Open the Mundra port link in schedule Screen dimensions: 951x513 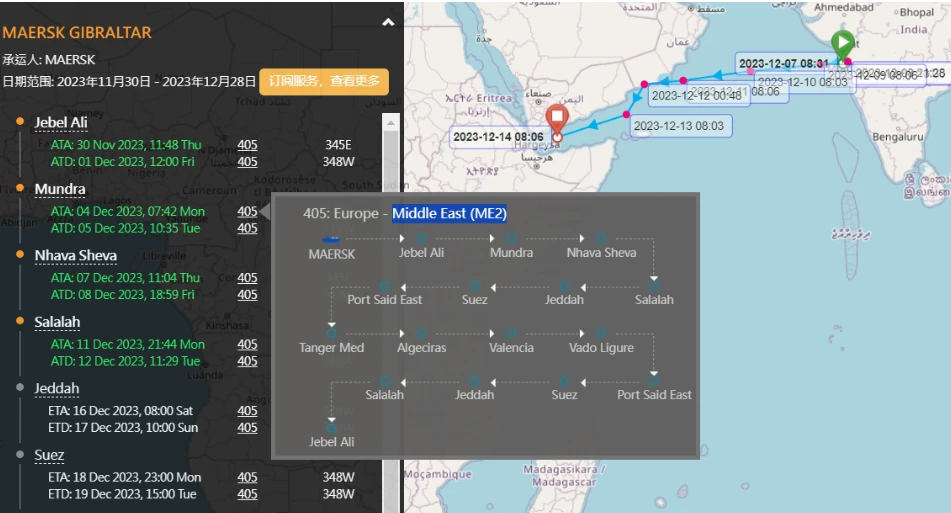pos(60,189)
